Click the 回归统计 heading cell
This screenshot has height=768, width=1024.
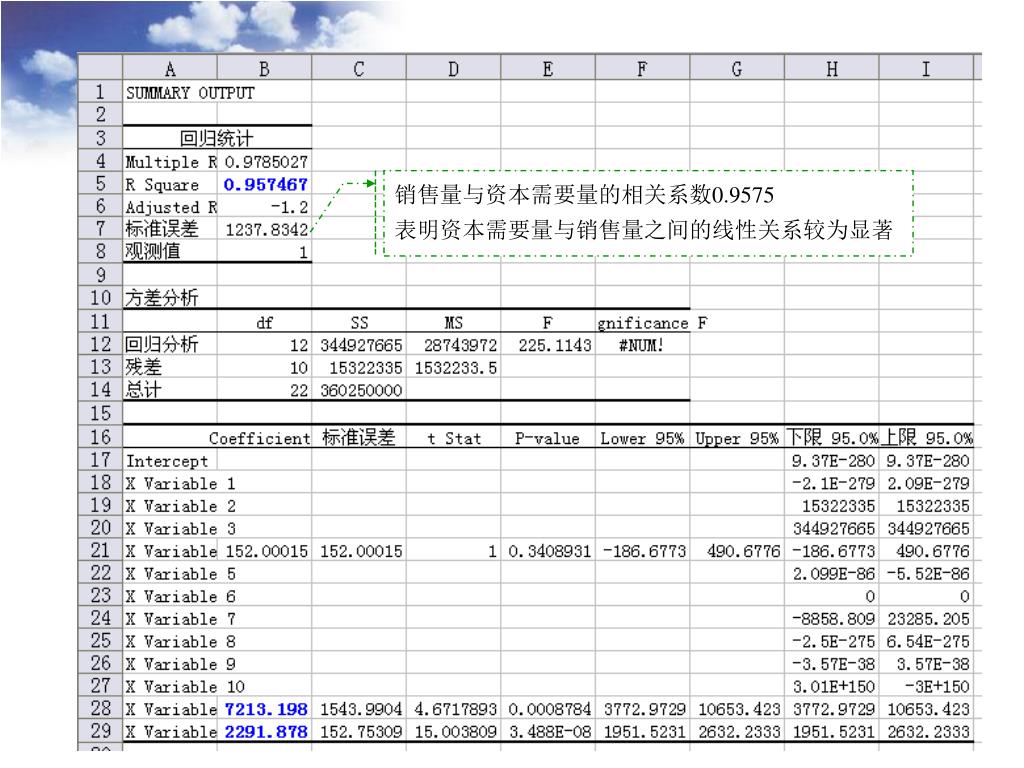pos(217,138)
